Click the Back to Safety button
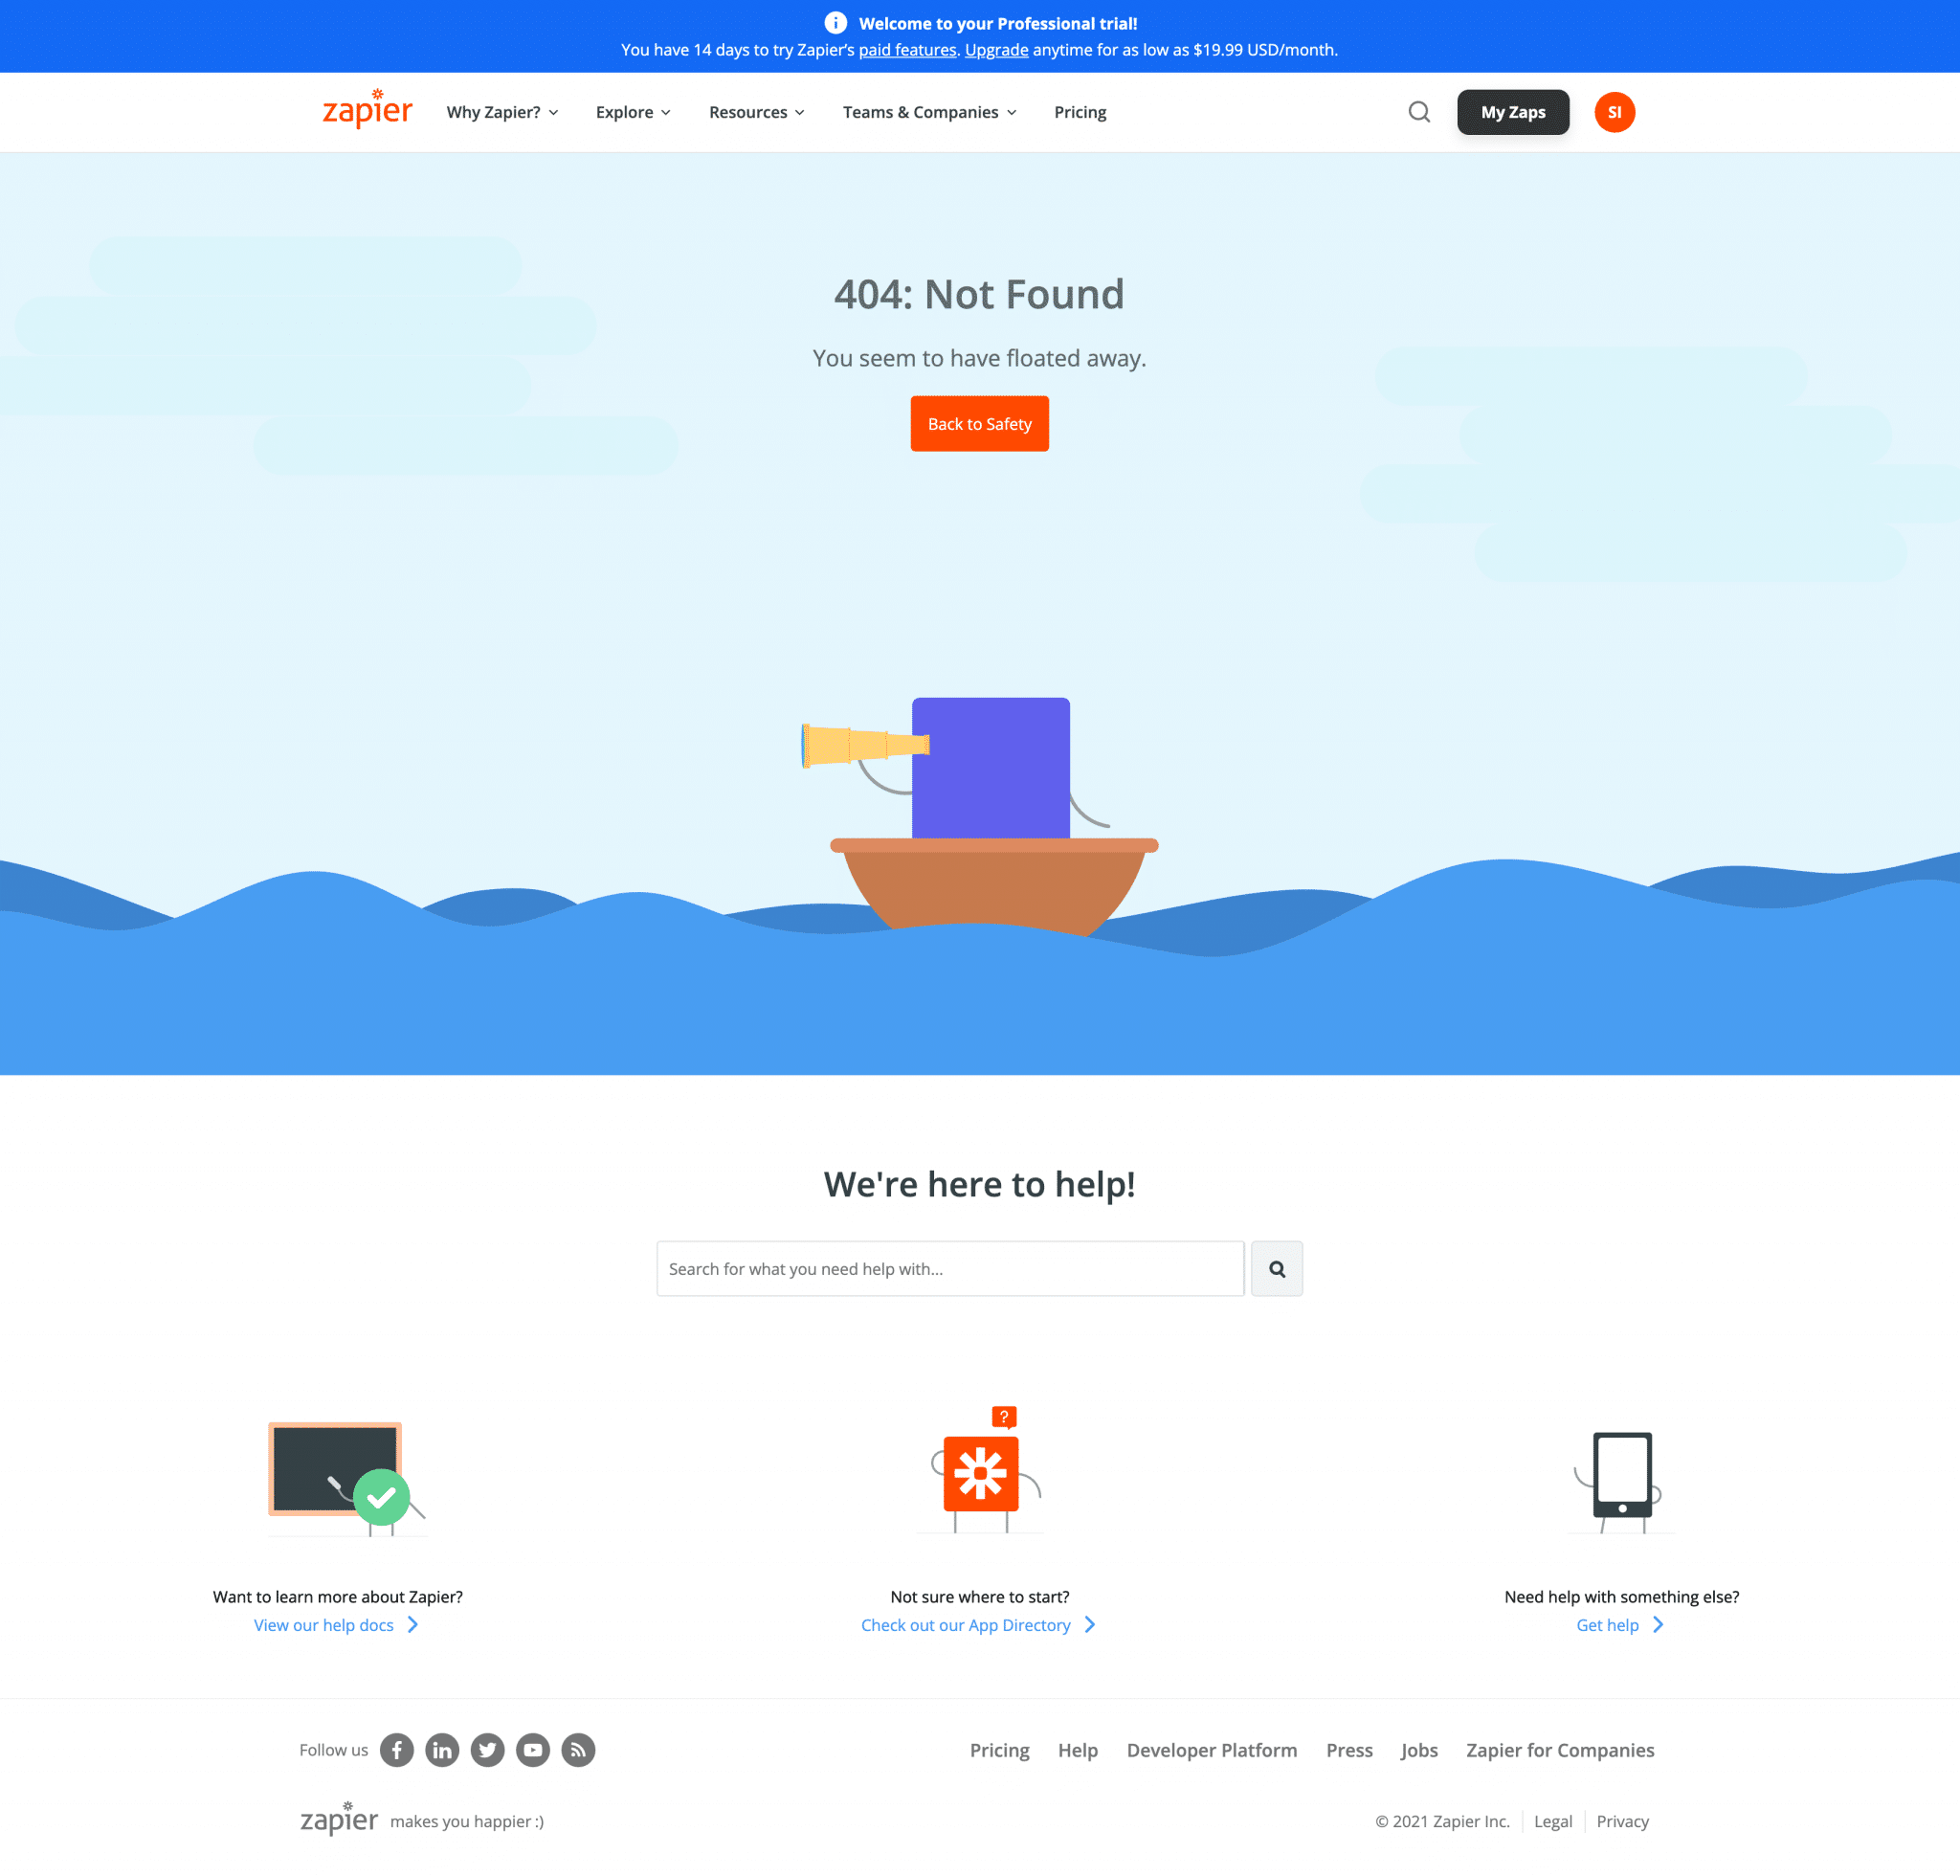This screenshot has height=1876, width=1960. point(978,423)
